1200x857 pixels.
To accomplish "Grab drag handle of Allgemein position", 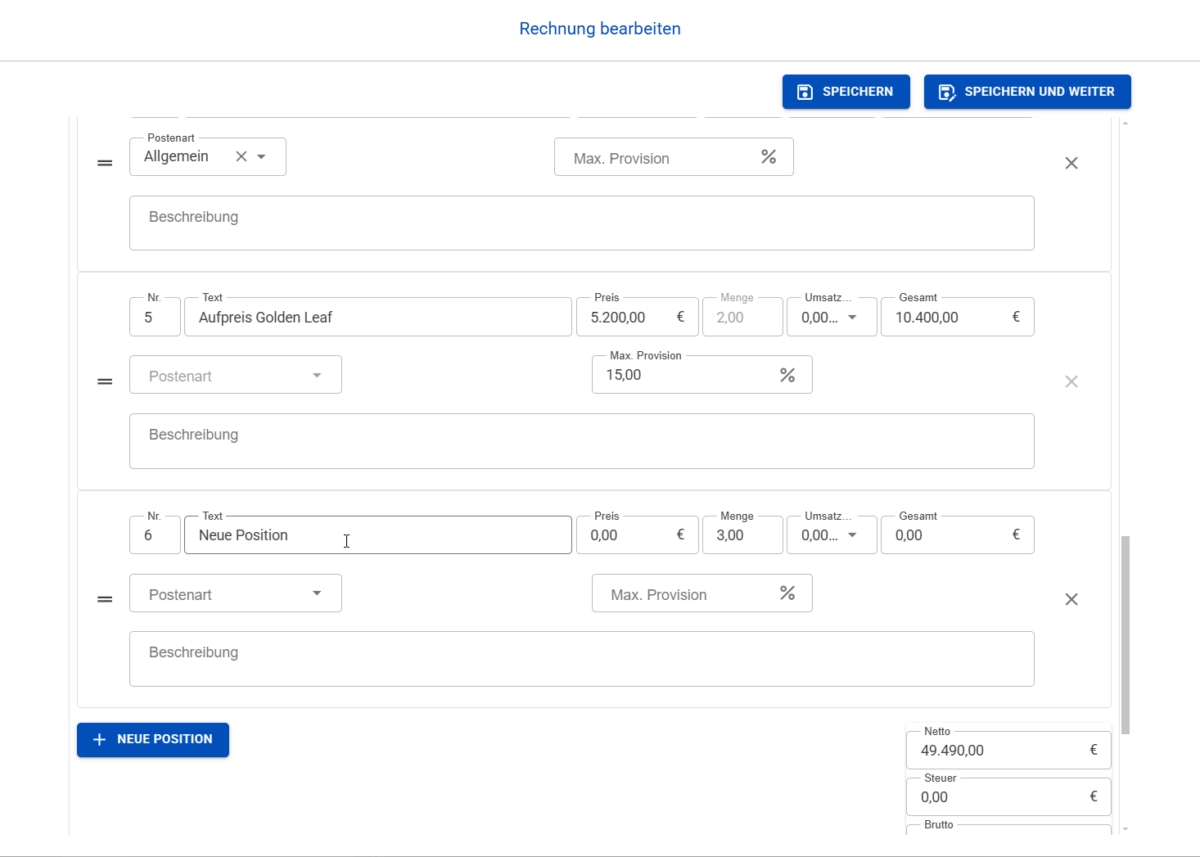I will coord(105,163).
